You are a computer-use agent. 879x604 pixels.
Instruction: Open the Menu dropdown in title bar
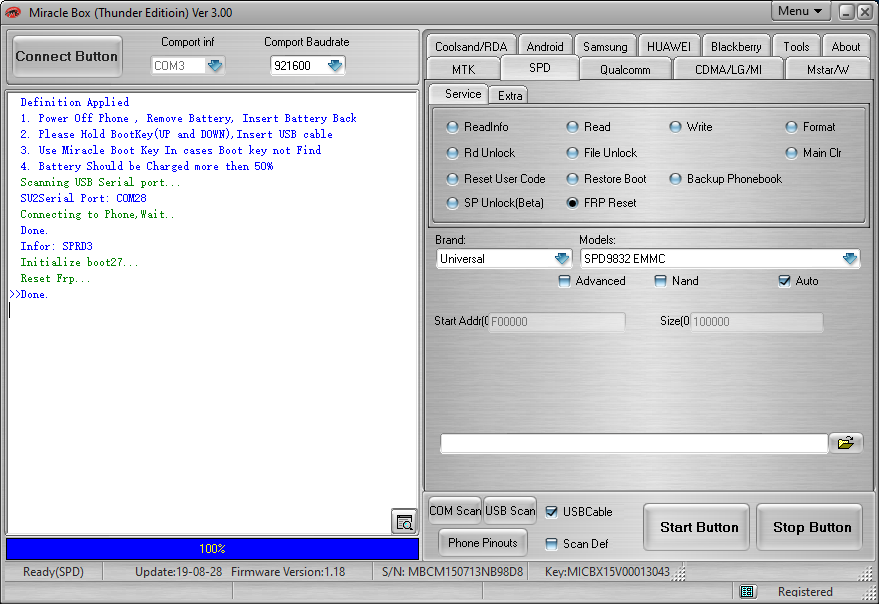pyautogui.click(x=799, y=11)
